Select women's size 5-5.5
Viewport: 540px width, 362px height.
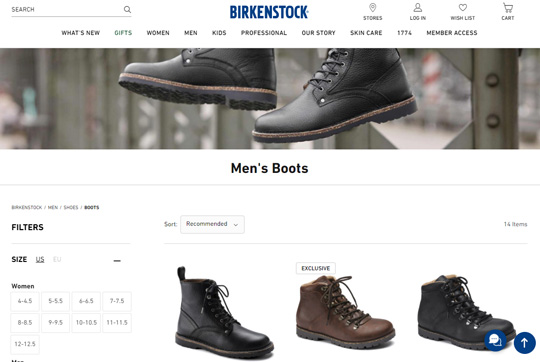55,301
